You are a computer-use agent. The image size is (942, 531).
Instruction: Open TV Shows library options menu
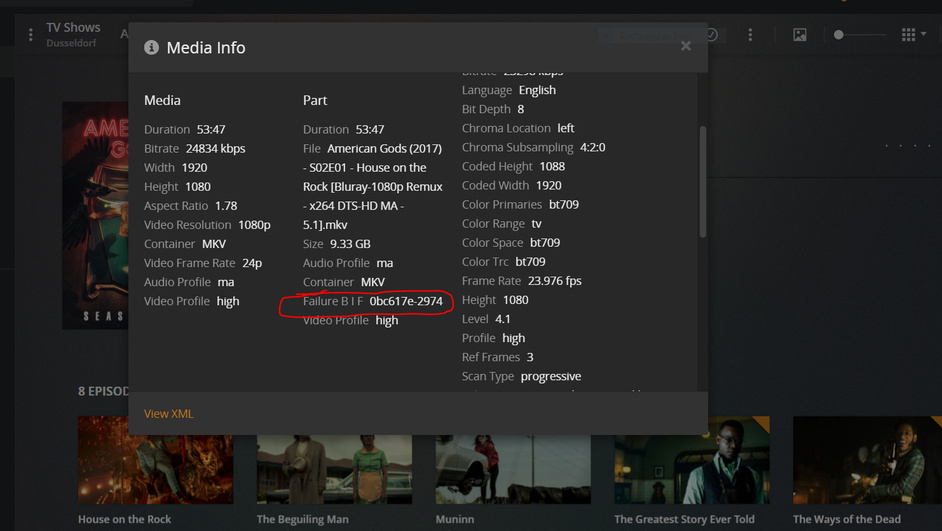(31, 35)
